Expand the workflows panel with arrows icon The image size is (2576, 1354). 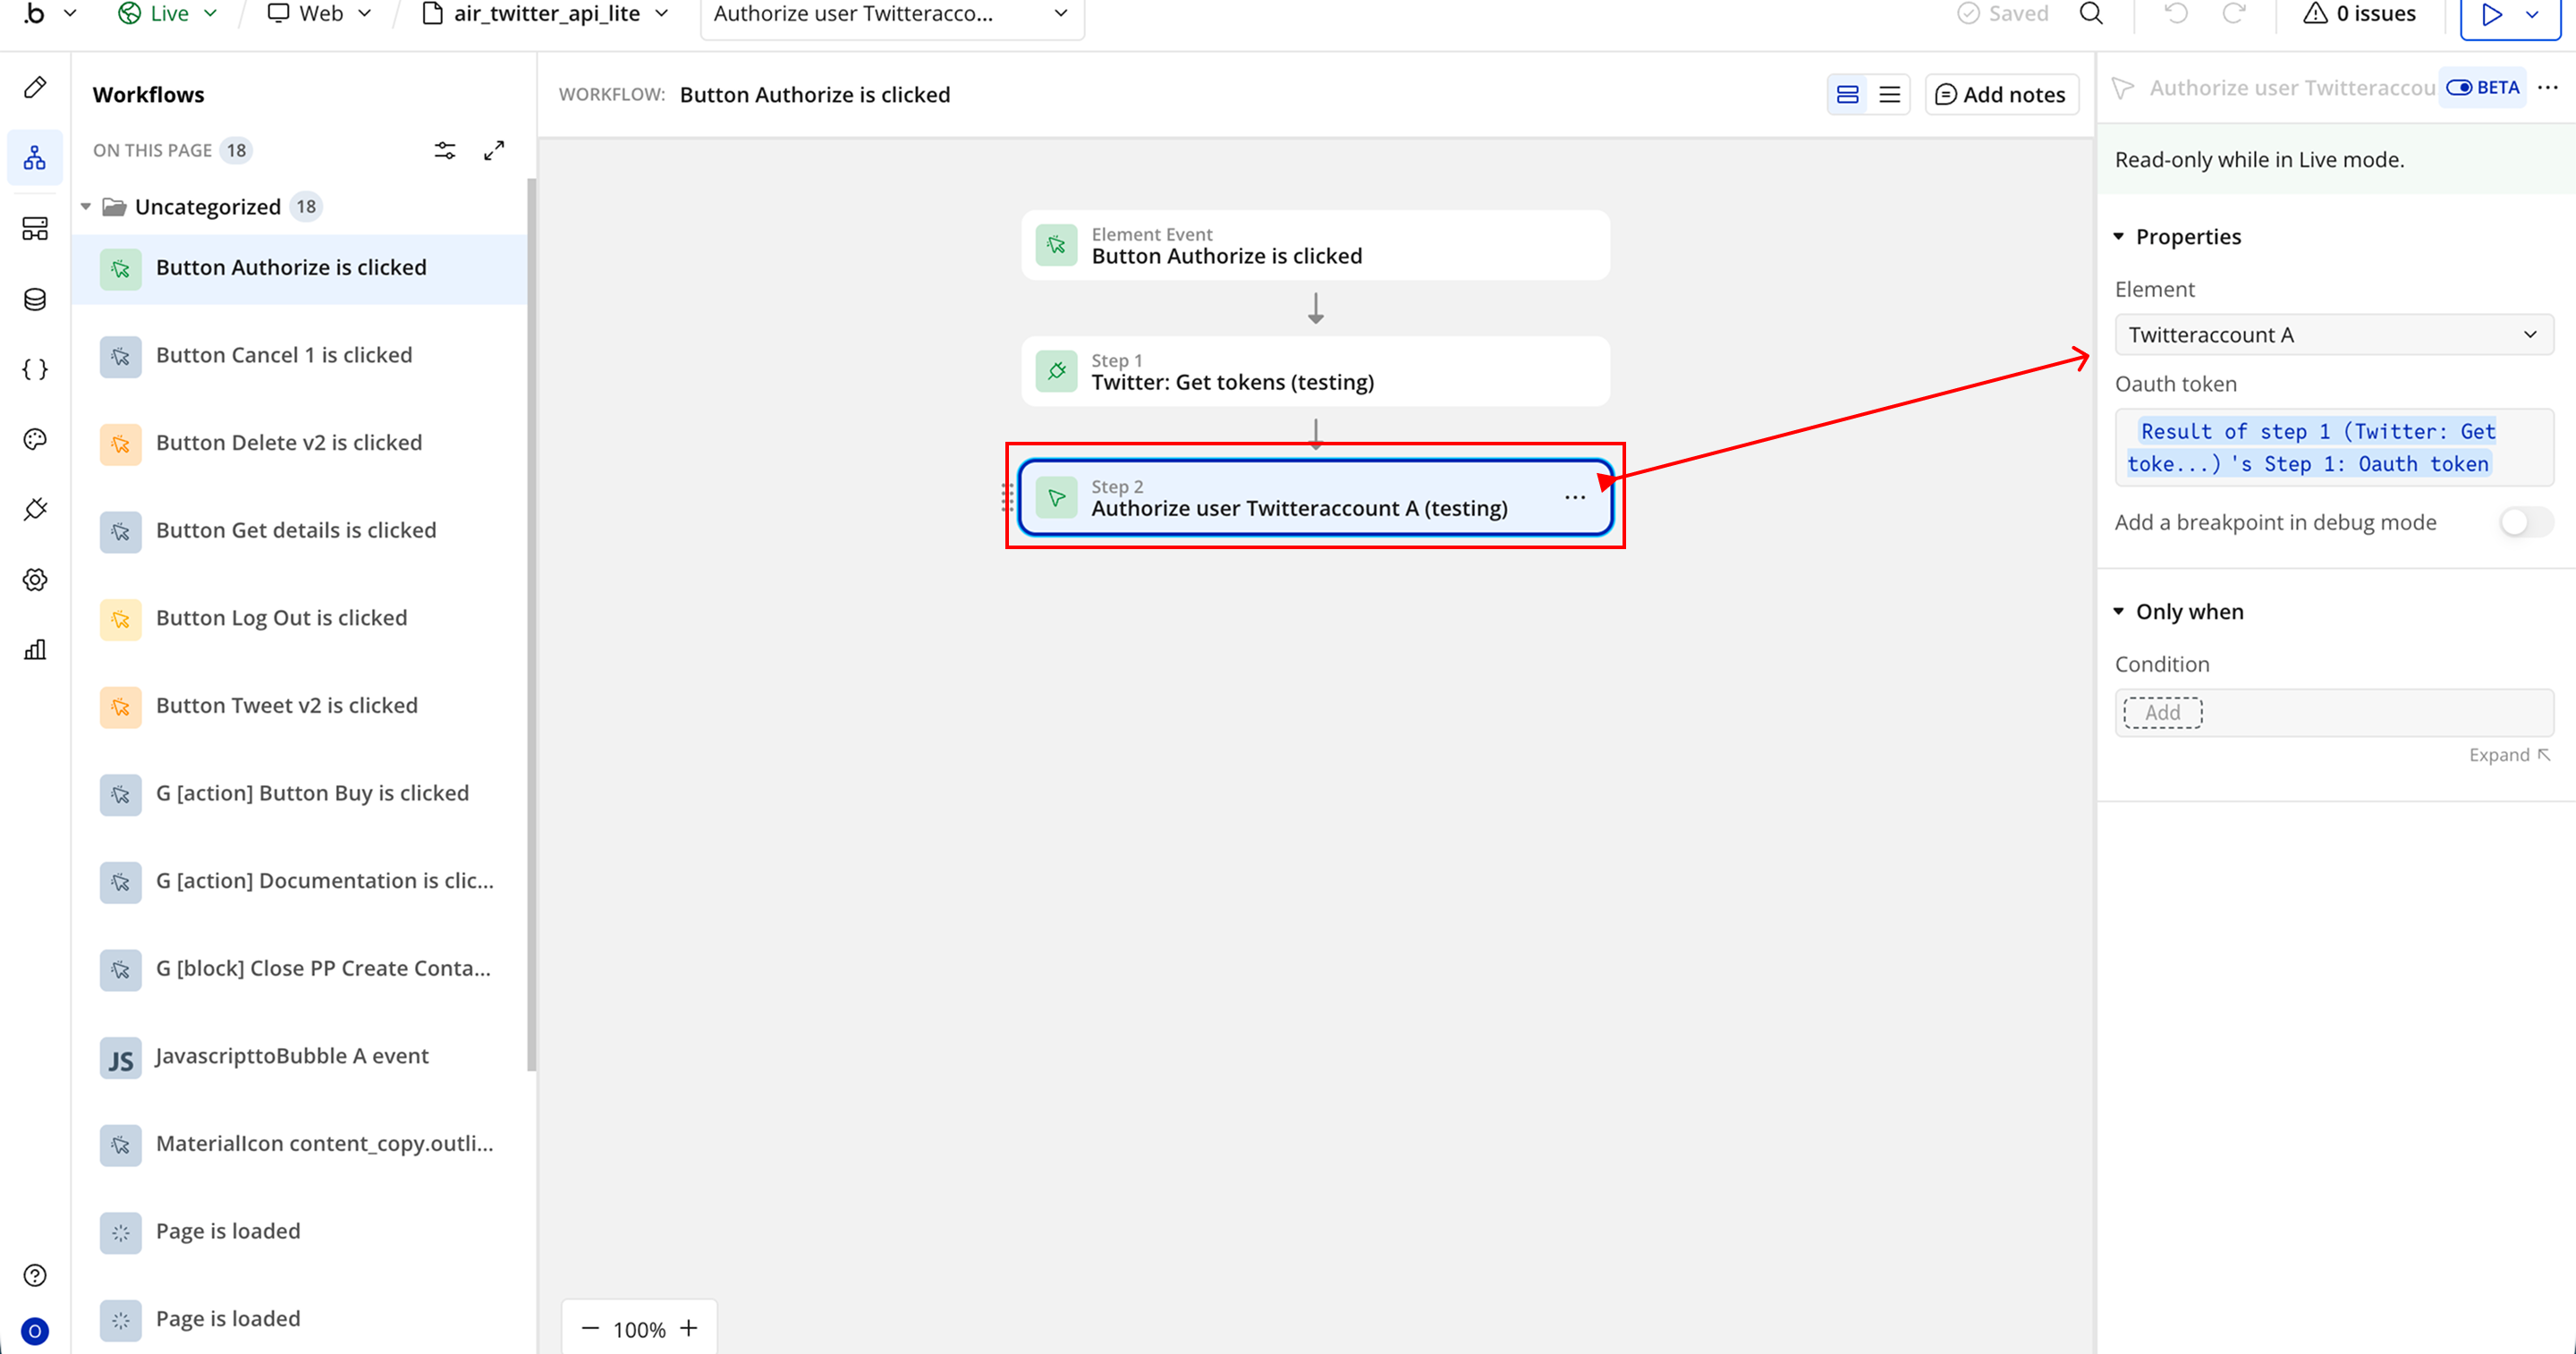pyautogui.click(x=494, y=150)
